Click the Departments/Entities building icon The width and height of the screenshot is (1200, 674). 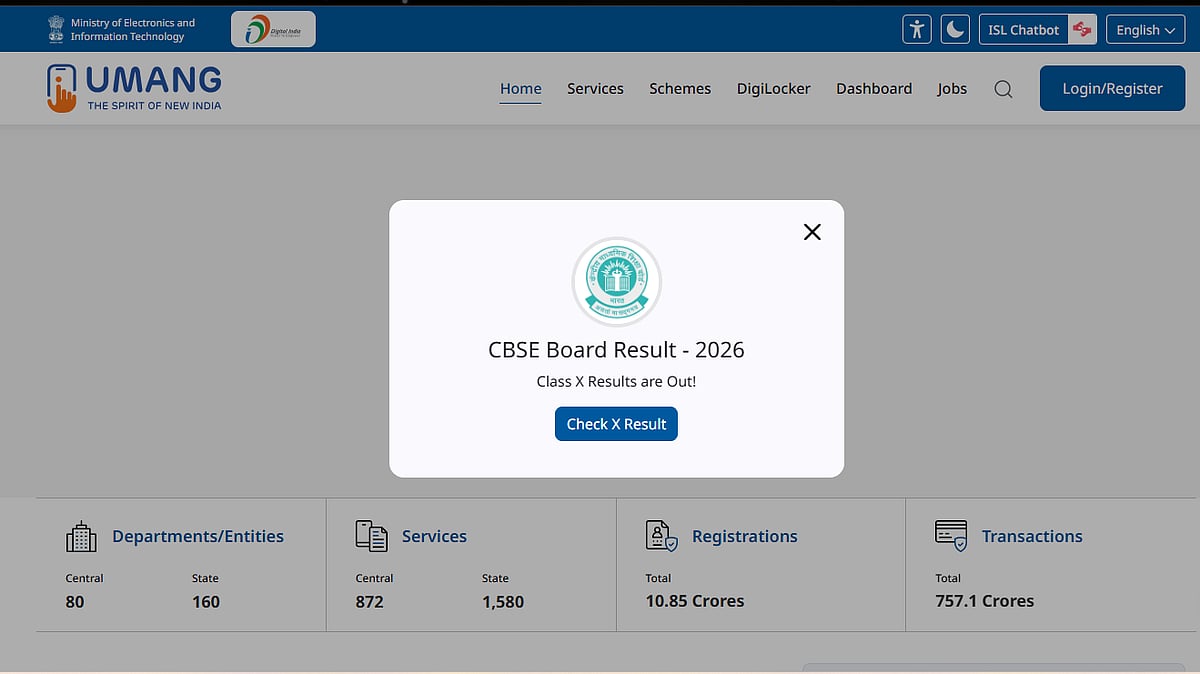click(81, 537)
